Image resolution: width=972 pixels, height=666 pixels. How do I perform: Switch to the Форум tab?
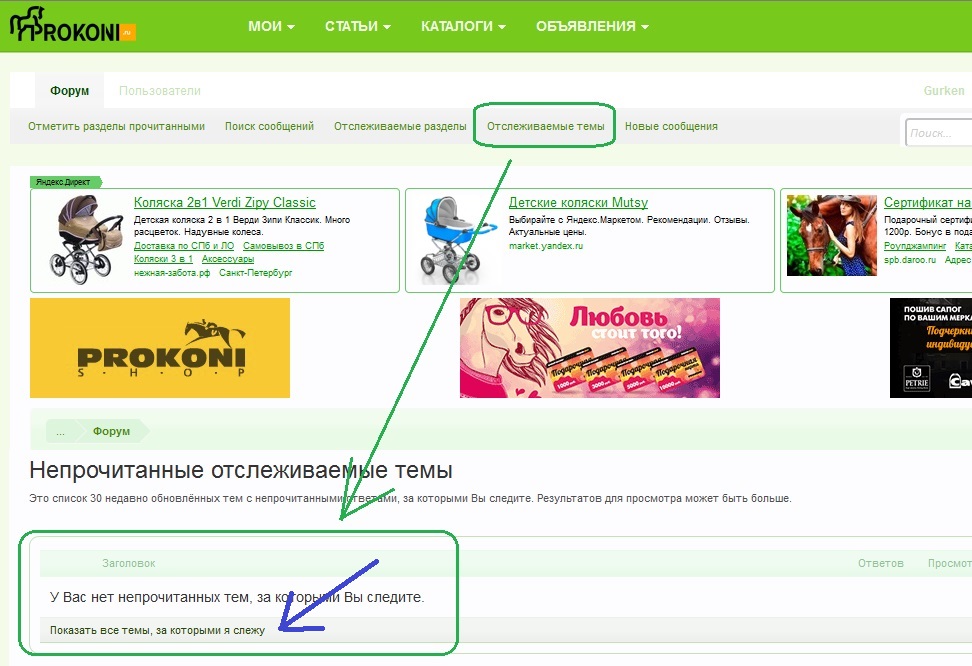tap(69, 91)
